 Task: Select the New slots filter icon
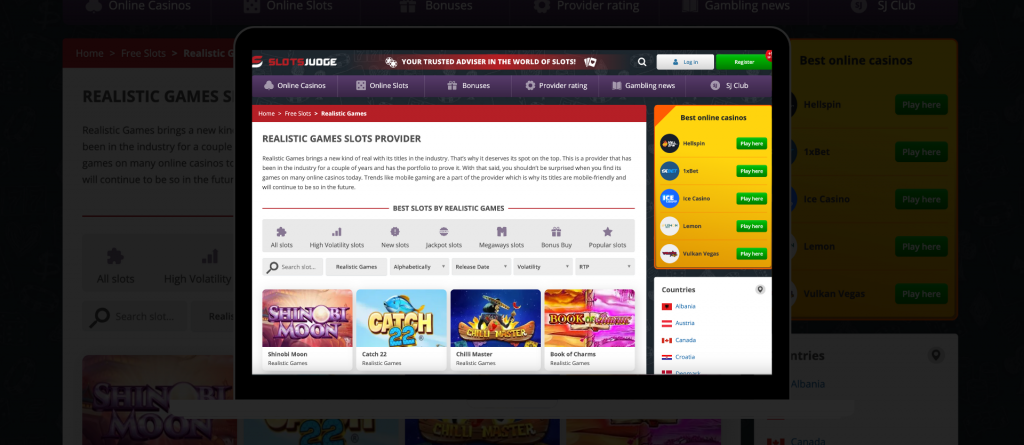(x=395, y=232)
